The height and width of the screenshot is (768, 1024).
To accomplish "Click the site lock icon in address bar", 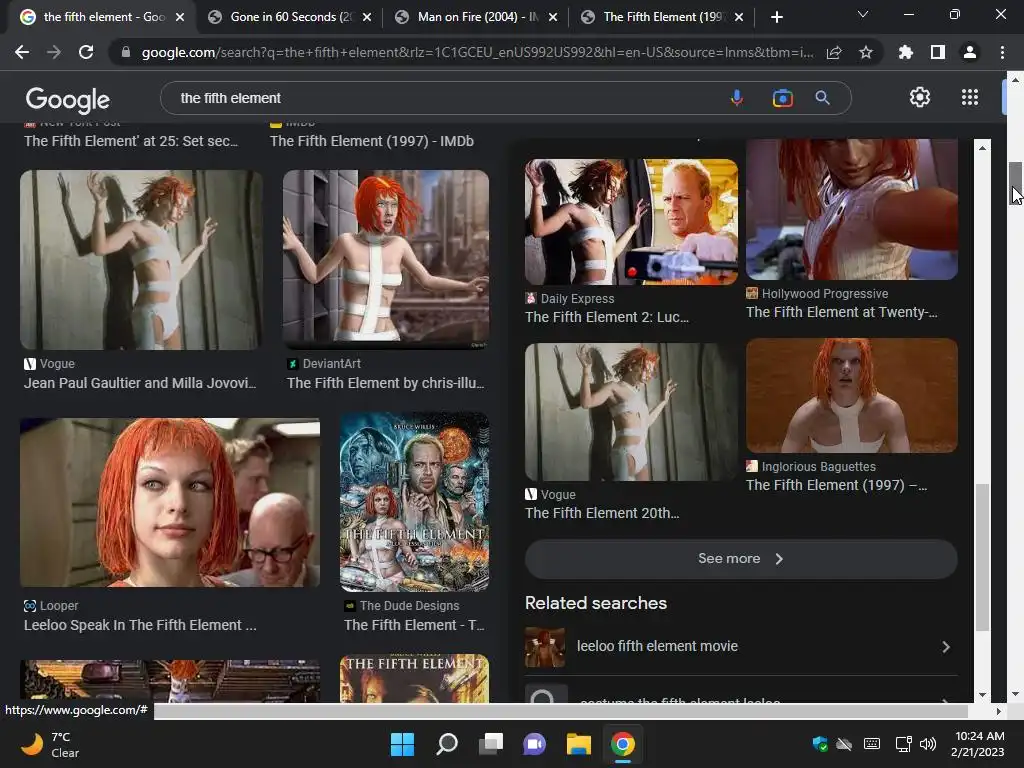I will click(126, 52).
